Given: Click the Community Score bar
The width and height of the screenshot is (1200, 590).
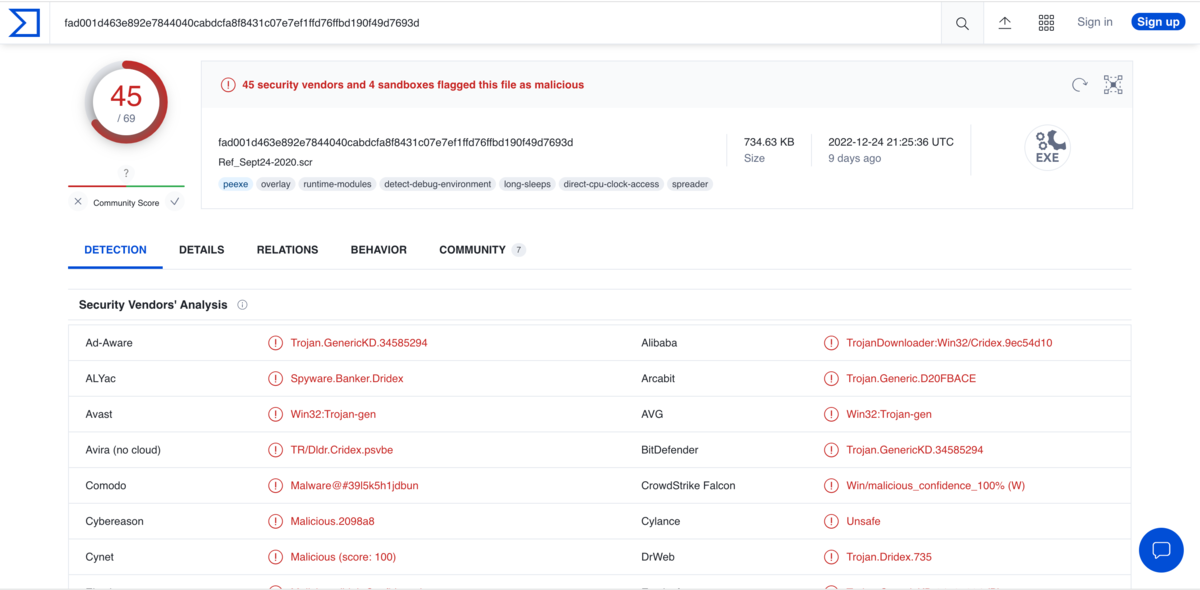Looking at the screenshot, I should tap(126, 186).
